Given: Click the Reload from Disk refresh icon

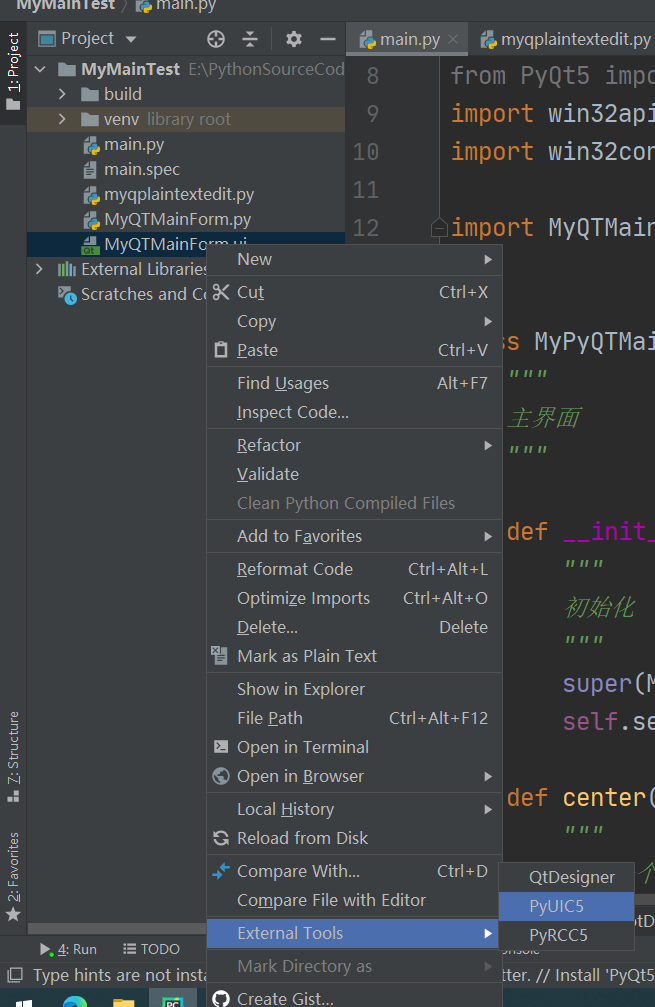Looking at the screenshot, I should point(220,838).
